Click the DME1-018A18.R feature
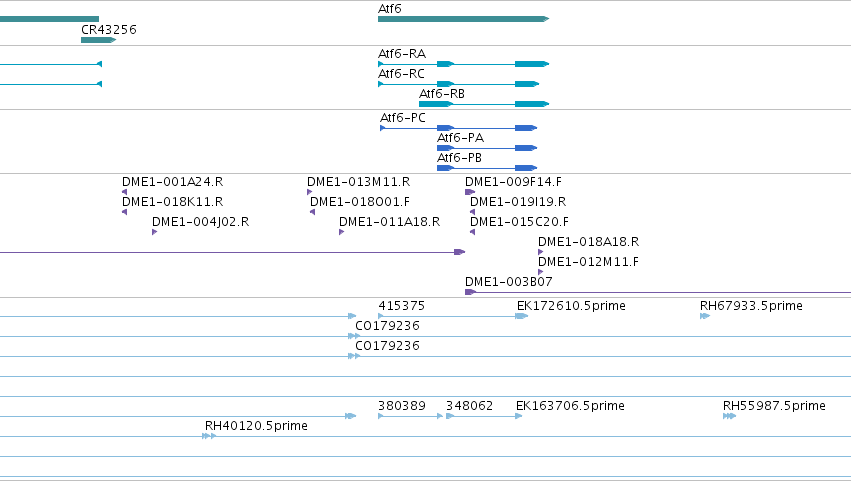Screen dimensions: 851x481 pos(541,252)
